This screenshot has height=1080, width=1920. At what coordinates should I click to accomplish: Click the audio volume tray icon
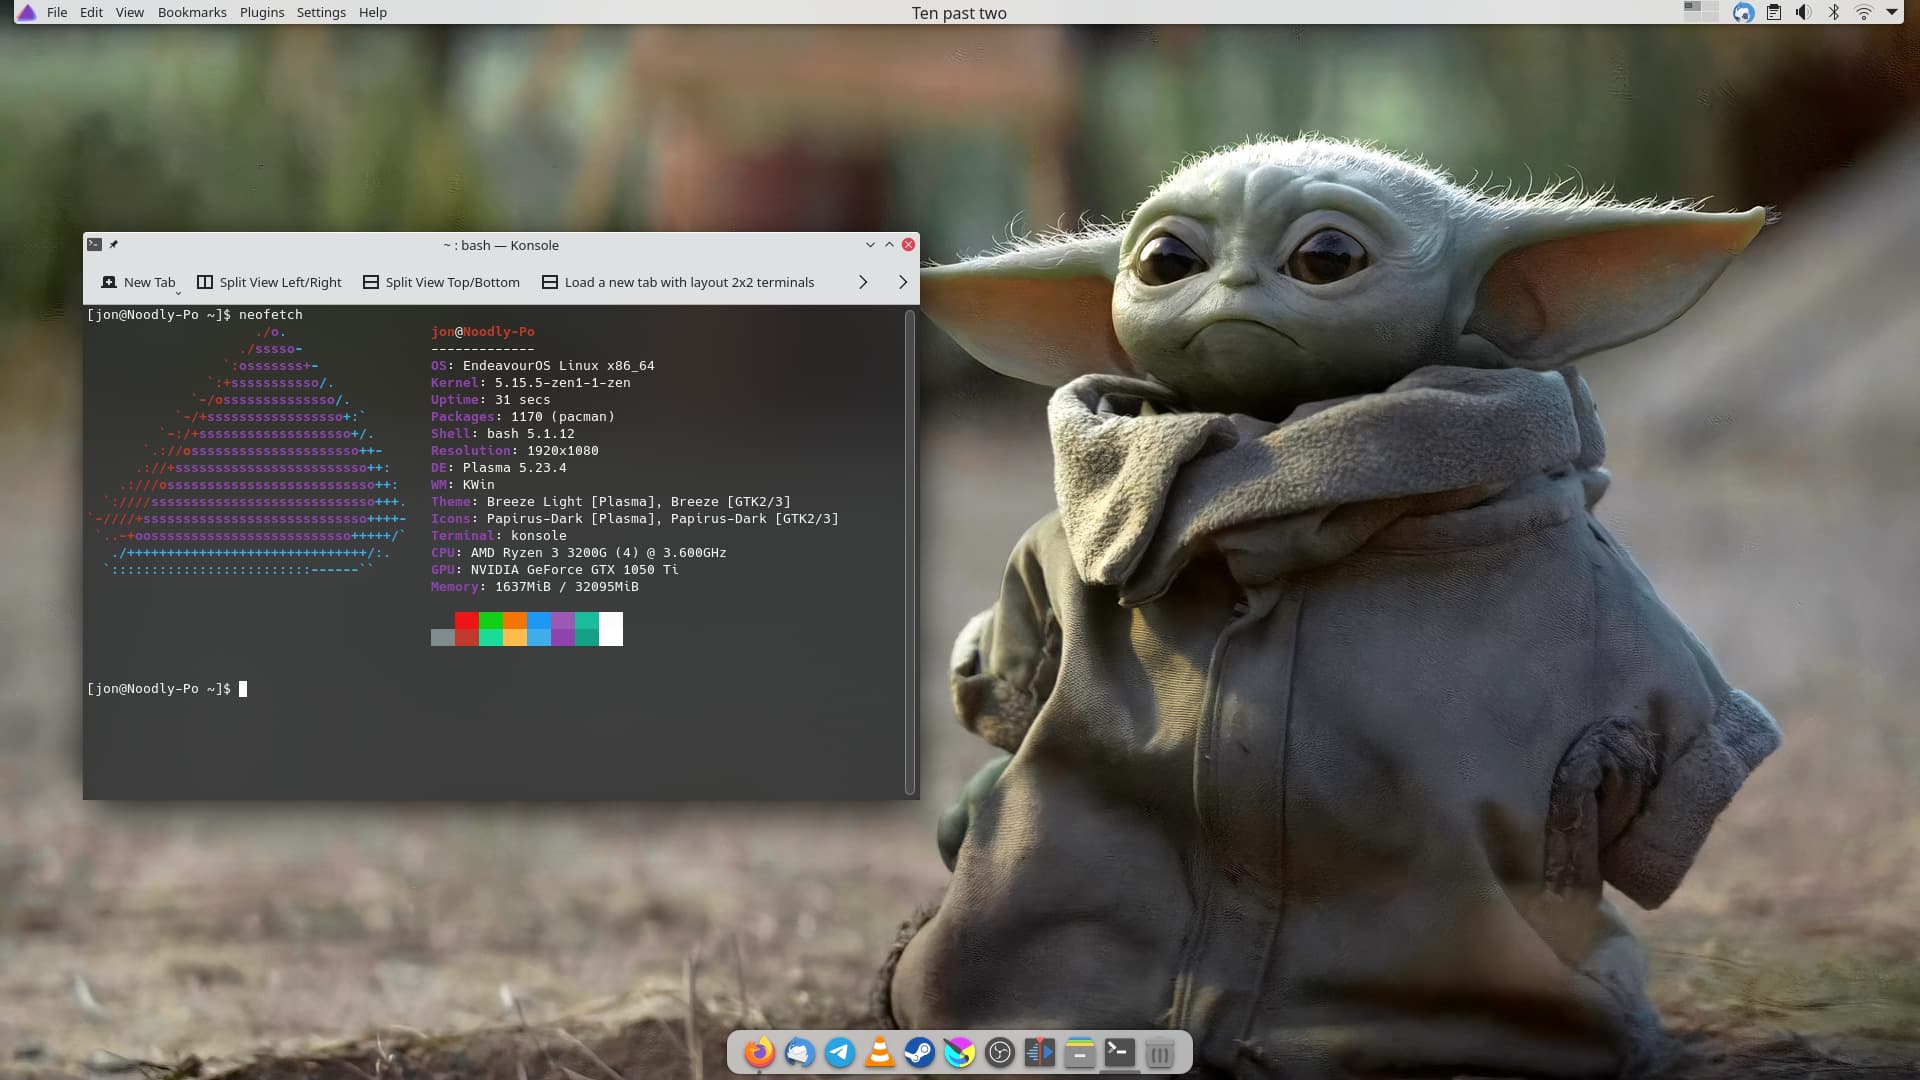pyautogui.click(x=1803, y=12)
